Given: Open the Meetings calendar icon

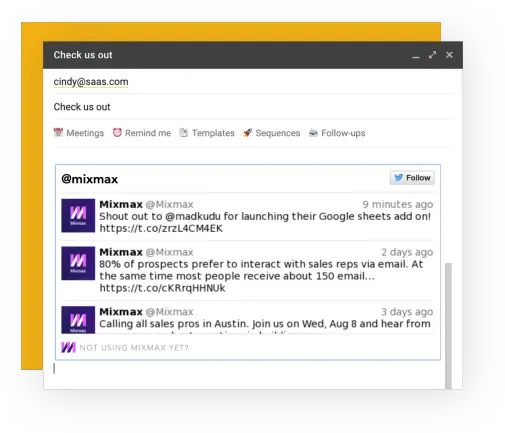Looking at the screenshot, I should coord(58,132).
